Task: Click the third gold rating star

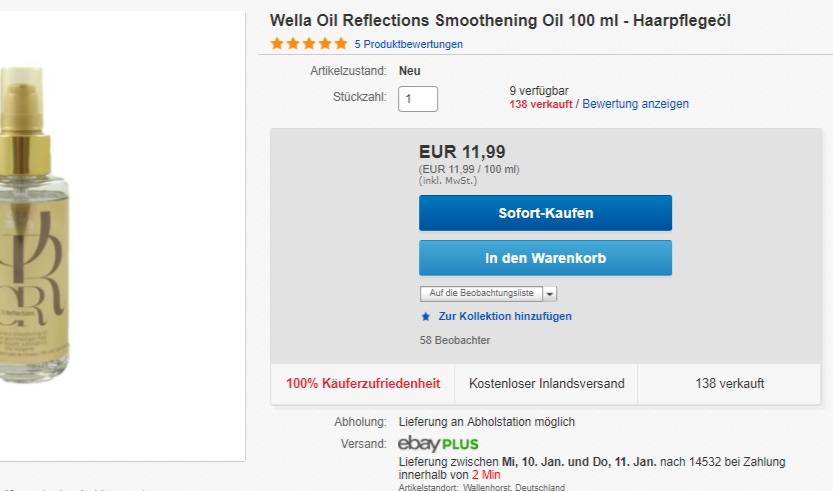Action: point(309,44)
